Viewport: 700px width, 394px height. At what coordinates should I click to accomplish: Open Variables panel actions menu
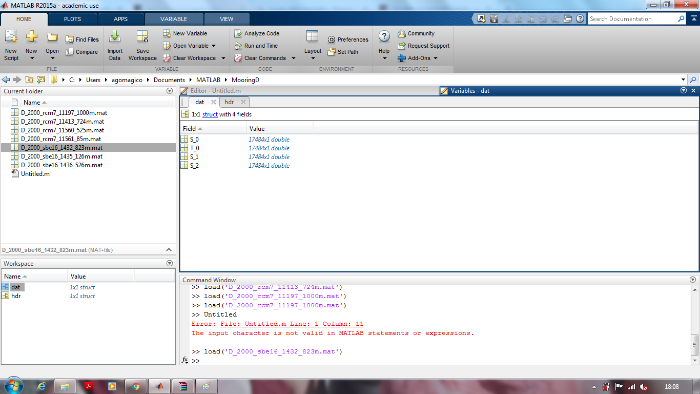point(683,90)
